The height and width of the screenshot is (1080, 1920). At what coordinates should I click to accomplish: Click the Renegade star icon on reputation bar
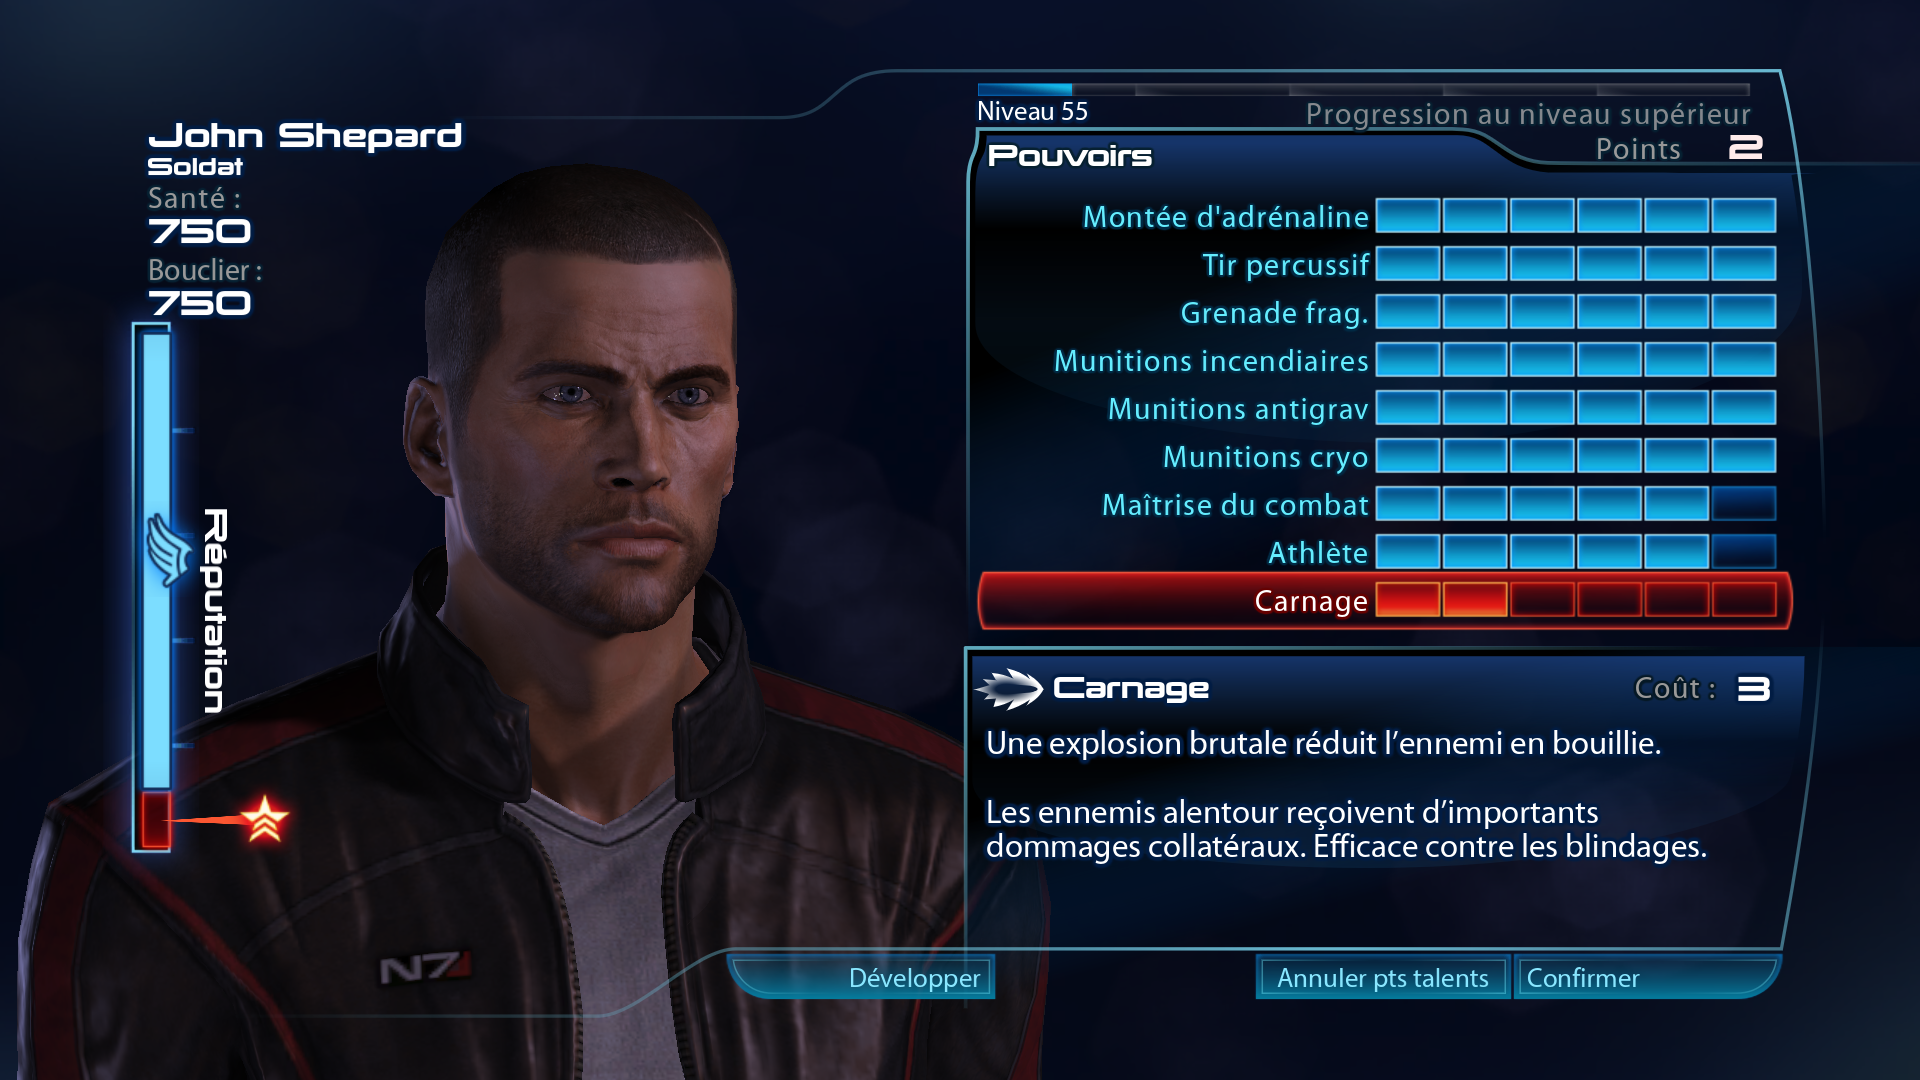click(264, 819)
